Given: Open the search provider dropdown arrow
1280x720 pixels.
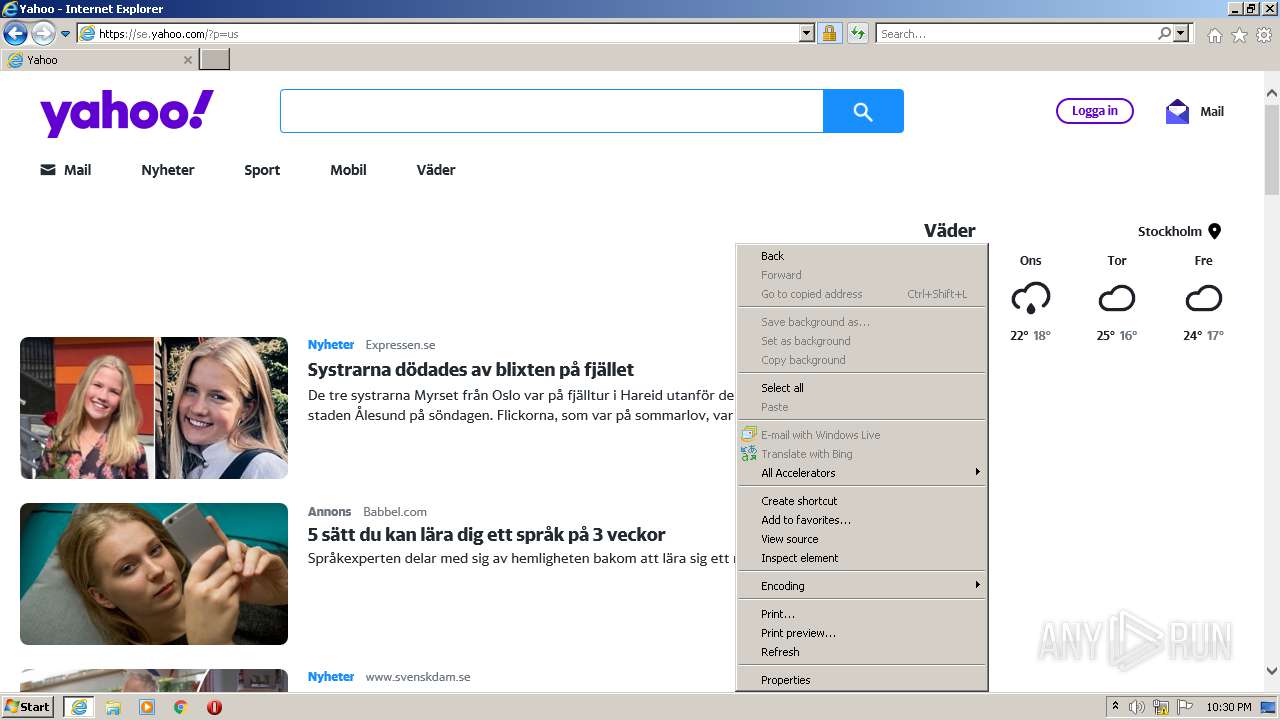Looking at the screenshot, I should click(1181, 33).
